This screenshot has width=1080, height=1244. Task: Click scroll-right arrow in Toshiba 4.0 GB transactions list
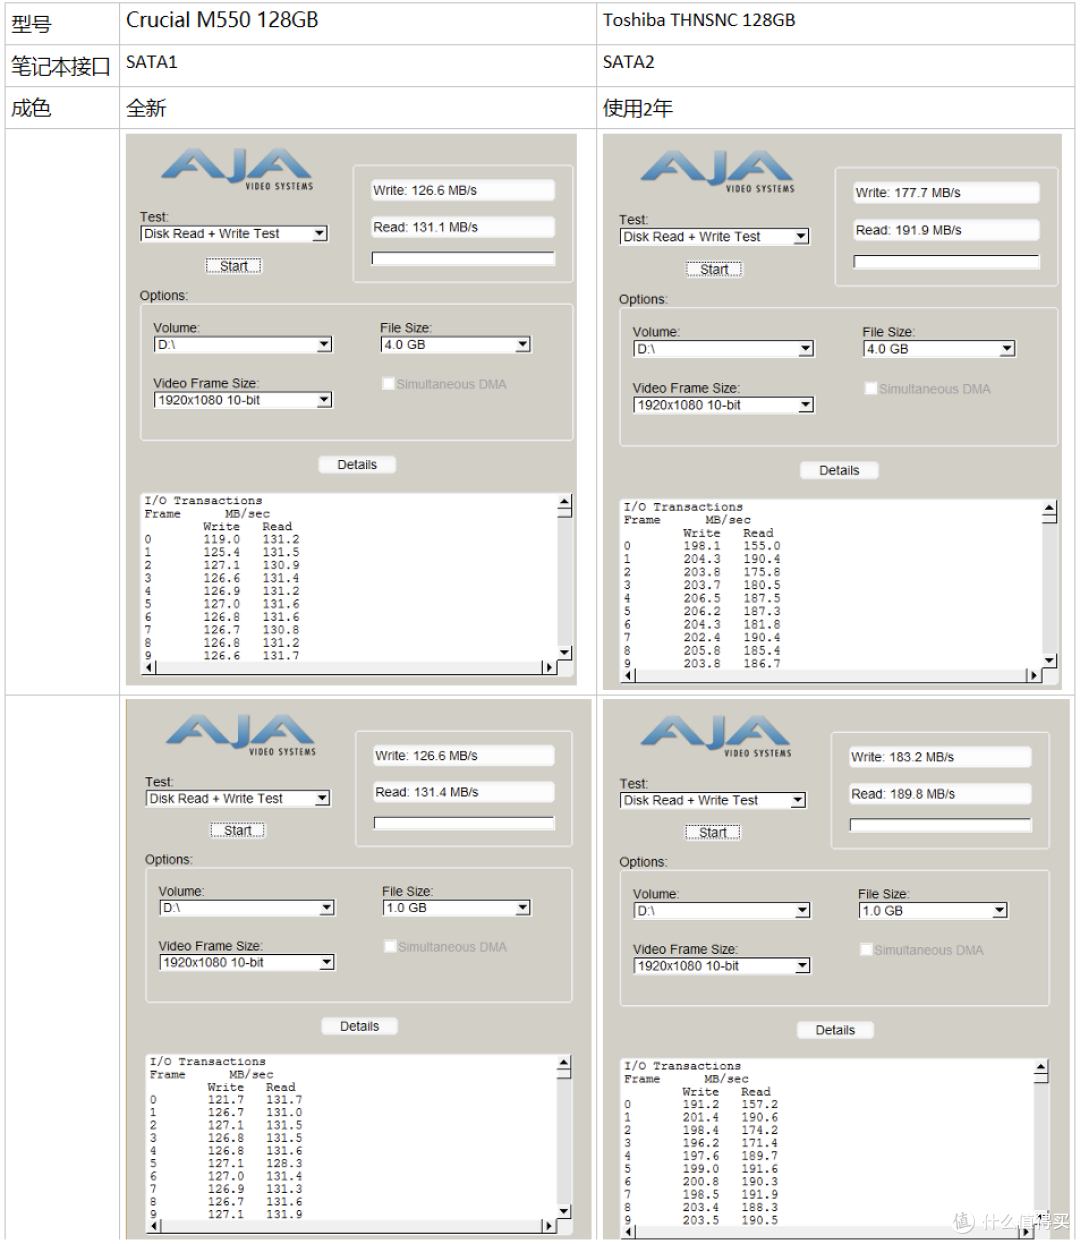click(1034, 676)
